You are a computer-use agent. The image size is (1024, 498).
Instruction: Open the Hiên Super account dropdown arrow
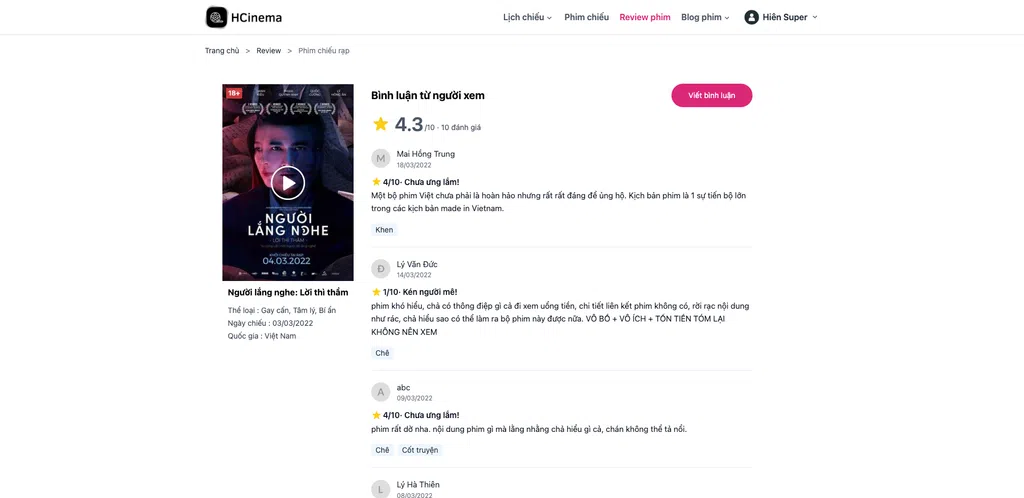coord(814,18)
